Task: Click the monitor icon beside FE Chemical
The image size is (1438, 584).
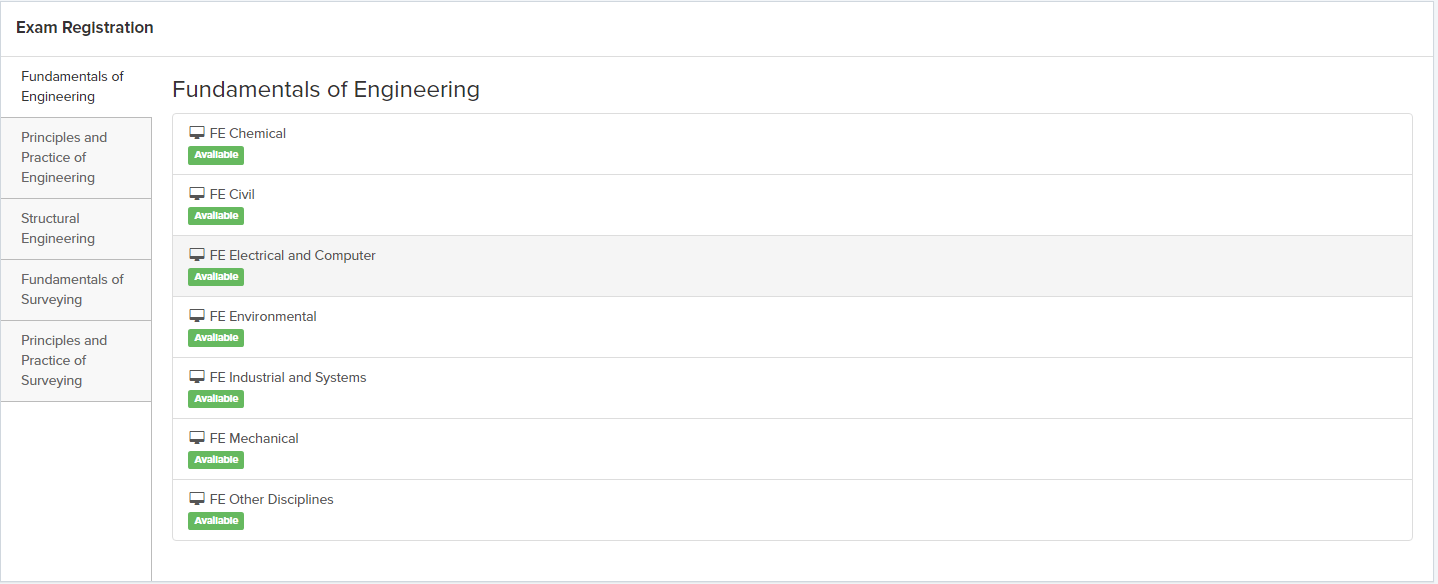Action: point(197,133)
